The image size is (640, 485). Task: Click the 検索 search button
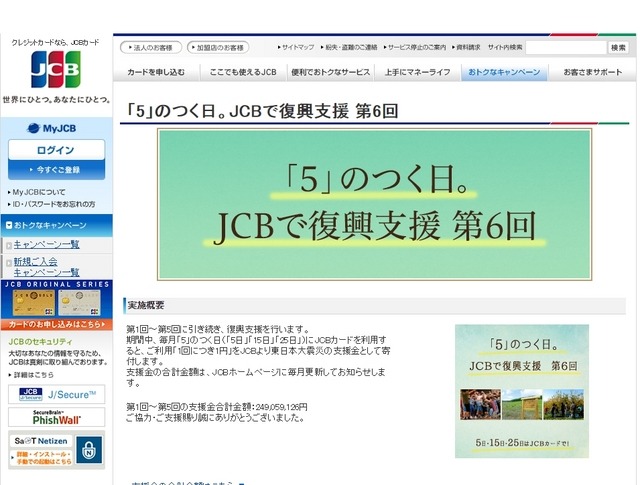618,48
